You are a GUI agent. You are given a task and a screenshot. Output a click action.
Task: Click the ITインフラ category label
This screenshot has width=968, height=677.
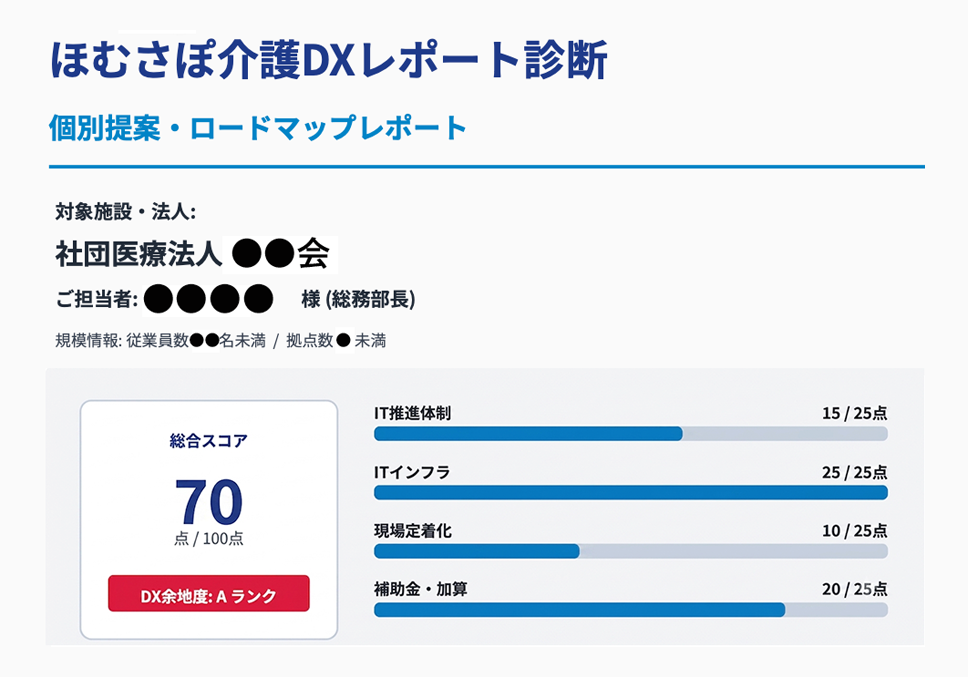tap(412, 472)
